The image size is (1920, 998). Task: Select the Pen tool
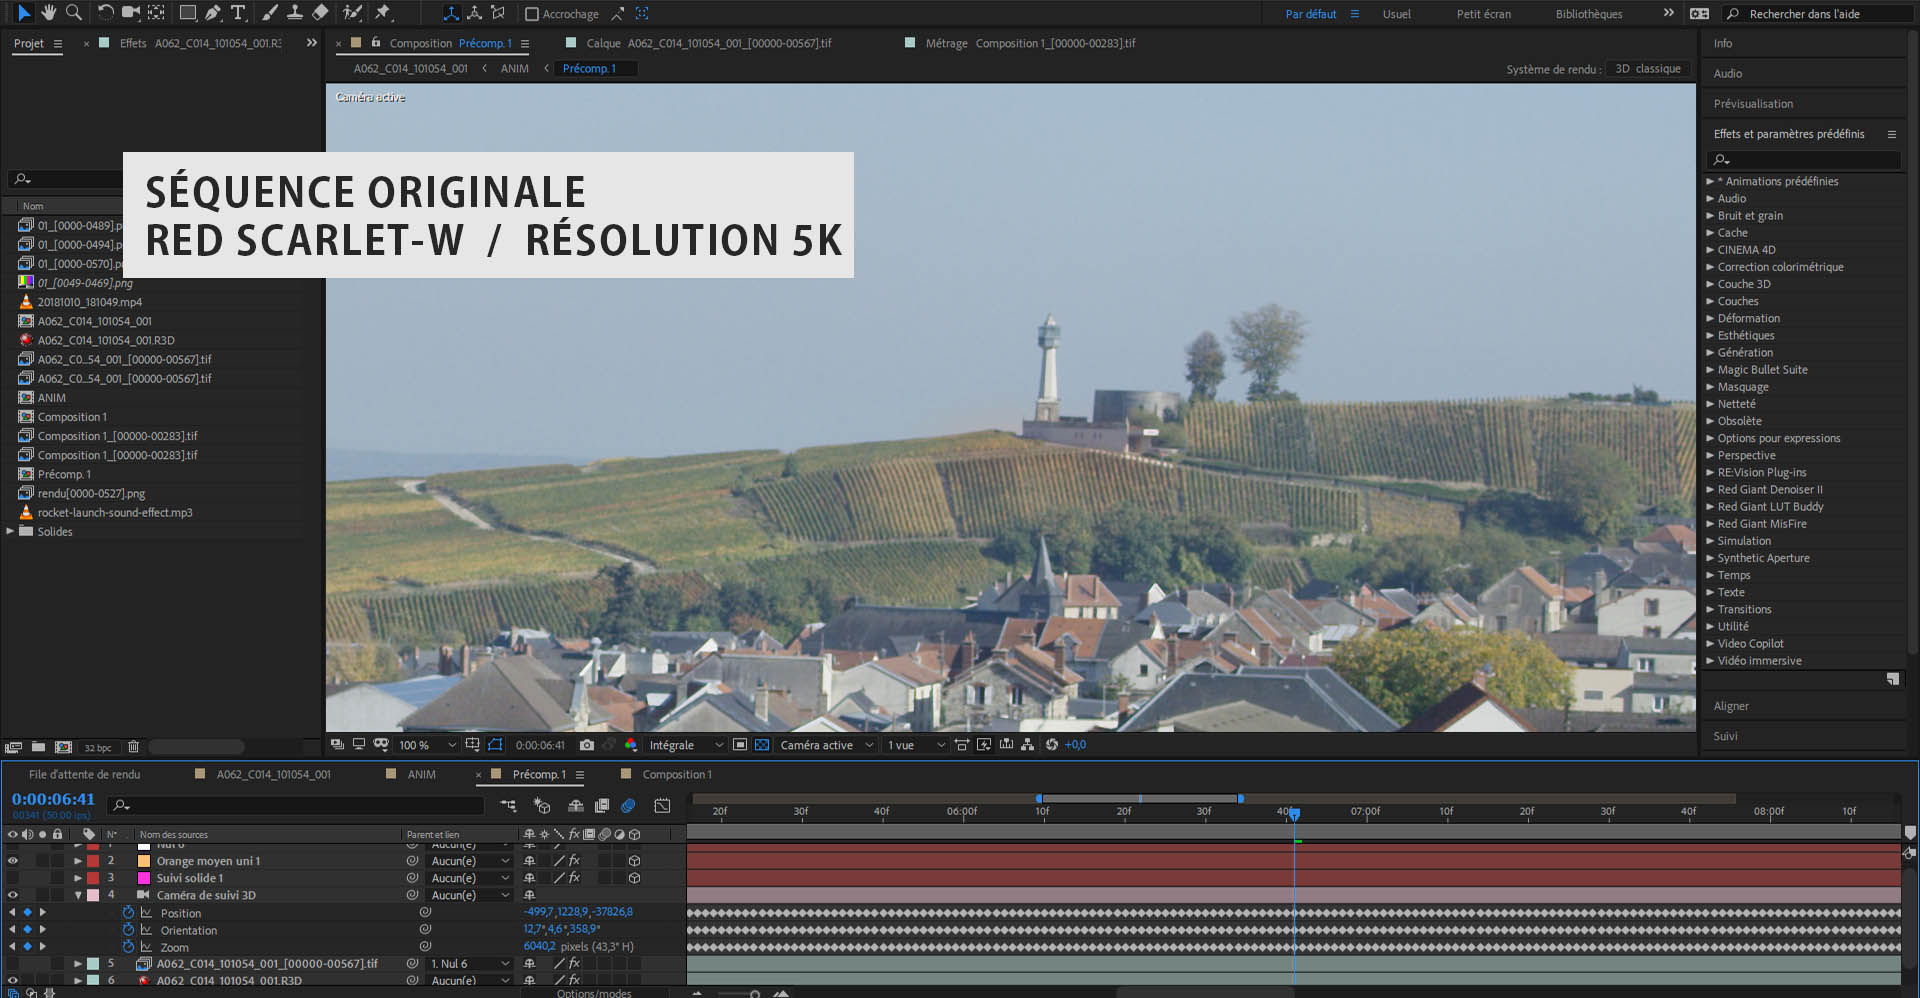pos(212,13)
